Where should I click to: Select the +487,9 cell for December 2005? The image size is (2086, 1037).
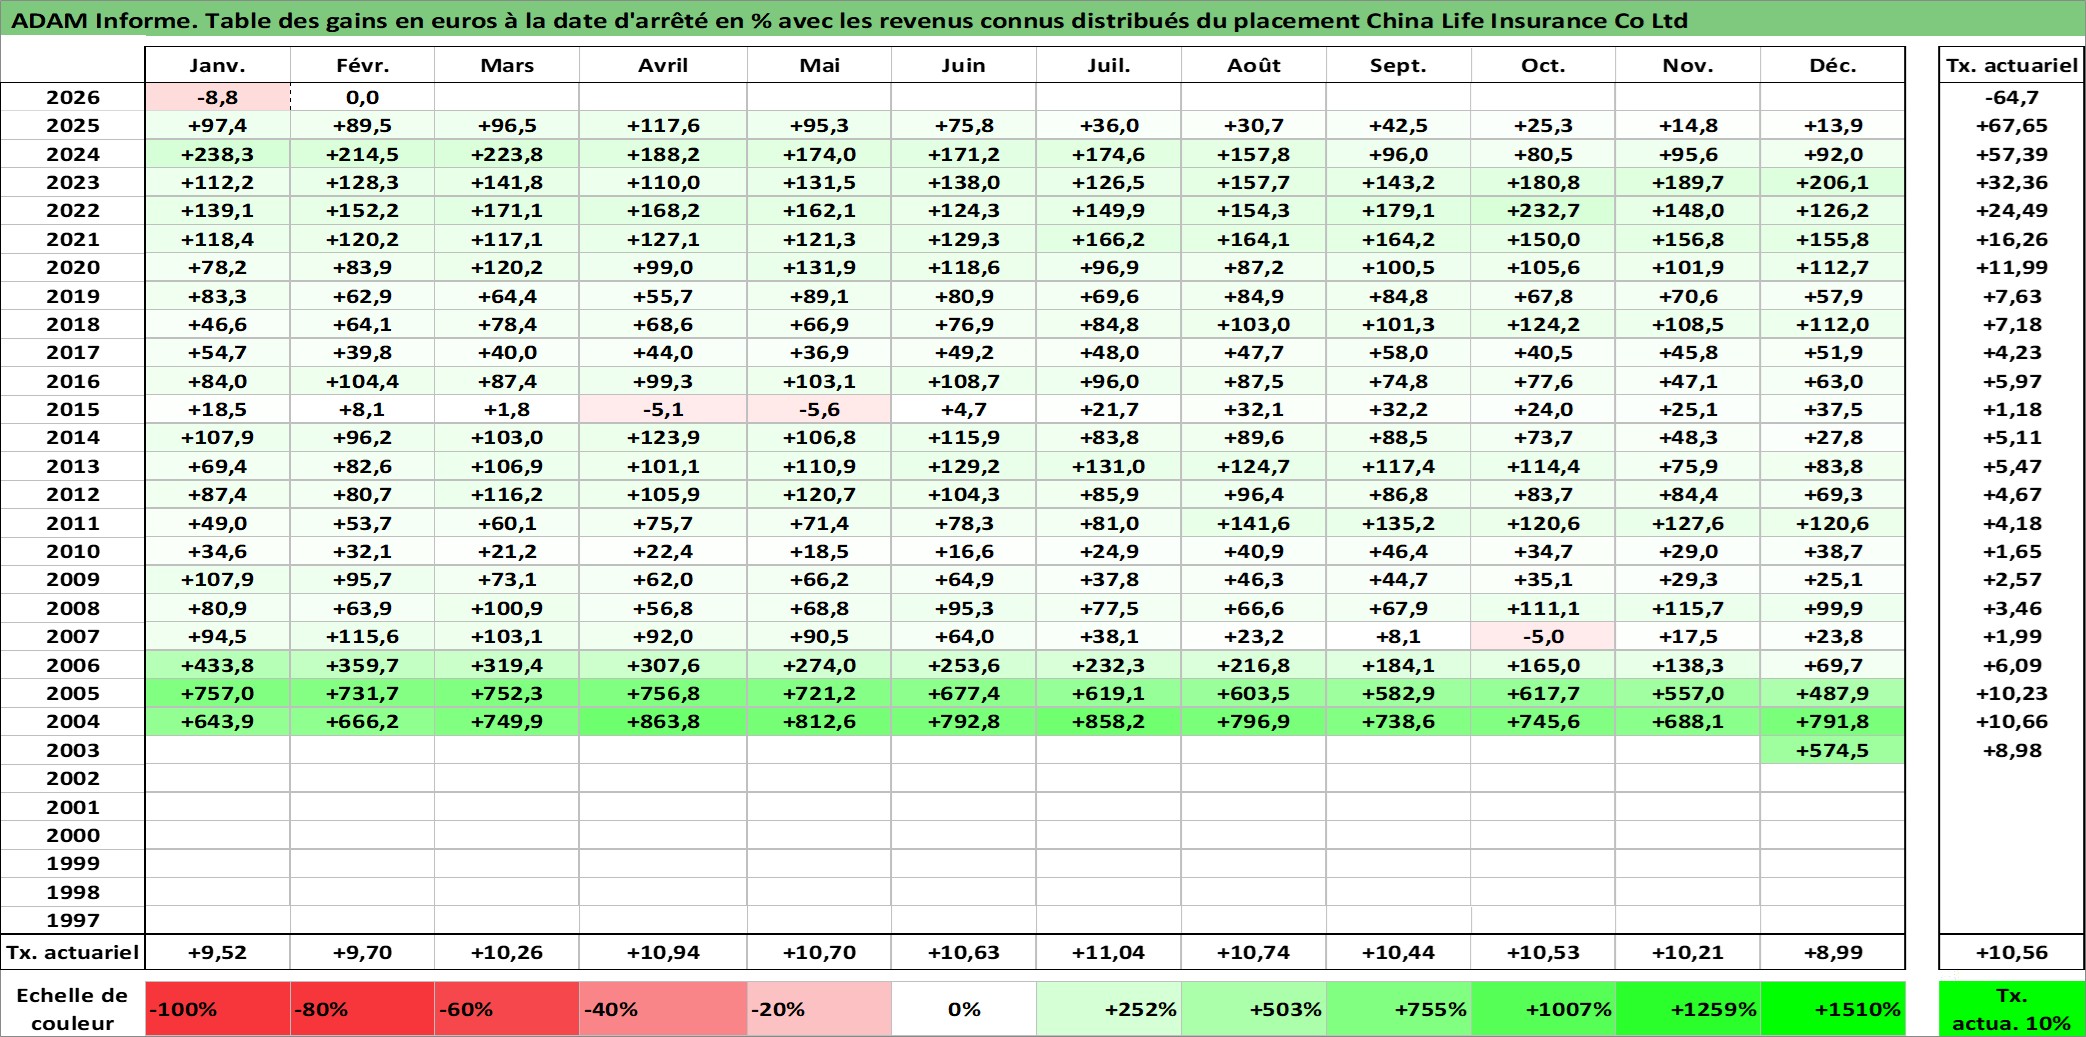[x=1832, y=693]
